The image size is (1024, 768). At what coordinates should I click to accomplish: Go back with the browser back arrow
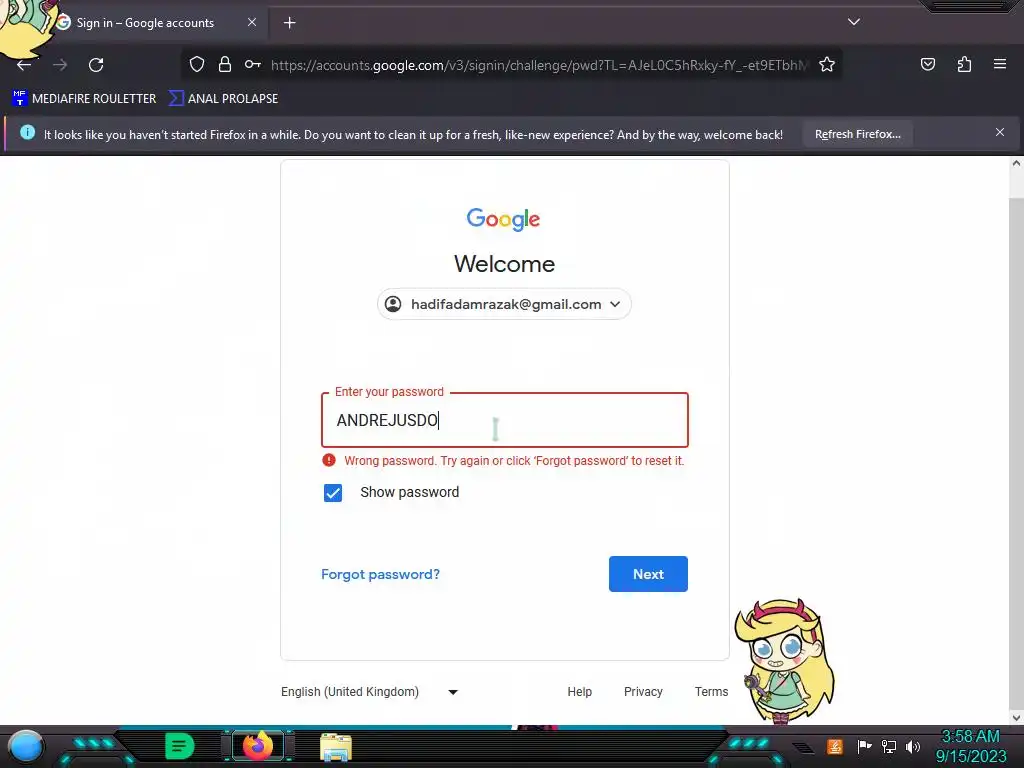point(24,65)
